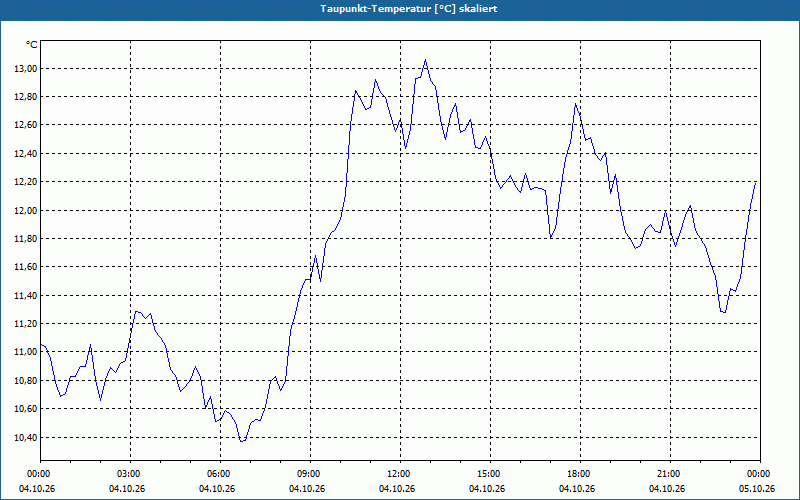Click the 11,40 y-axis label

click(26, 295)
